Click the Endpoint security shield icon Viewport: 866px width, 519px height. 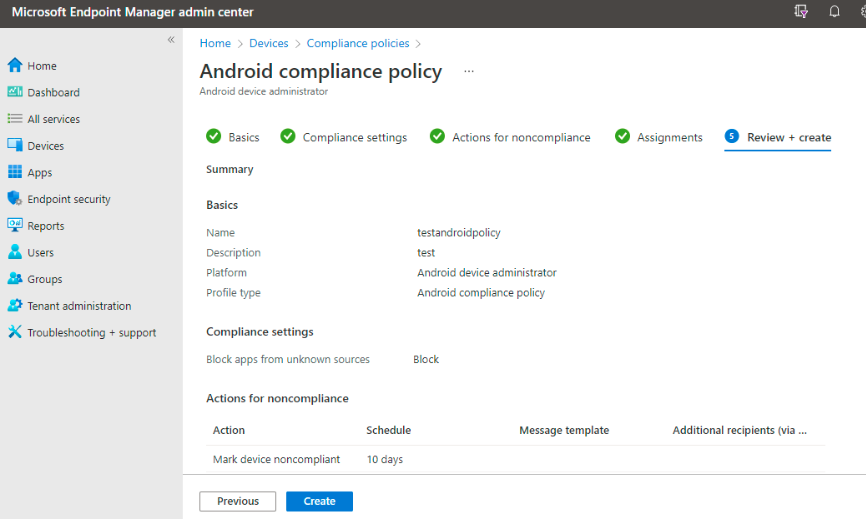(14, 199)
